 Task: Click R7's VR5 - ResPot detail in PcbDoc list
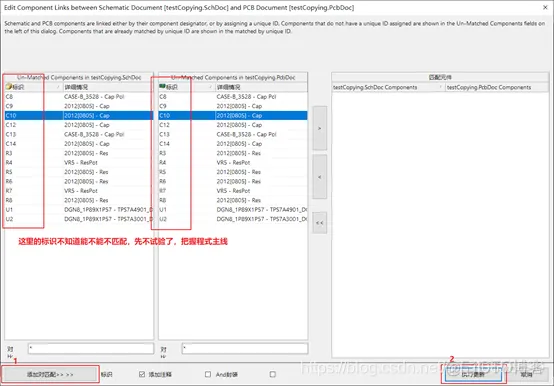click(x=233, y=191)
